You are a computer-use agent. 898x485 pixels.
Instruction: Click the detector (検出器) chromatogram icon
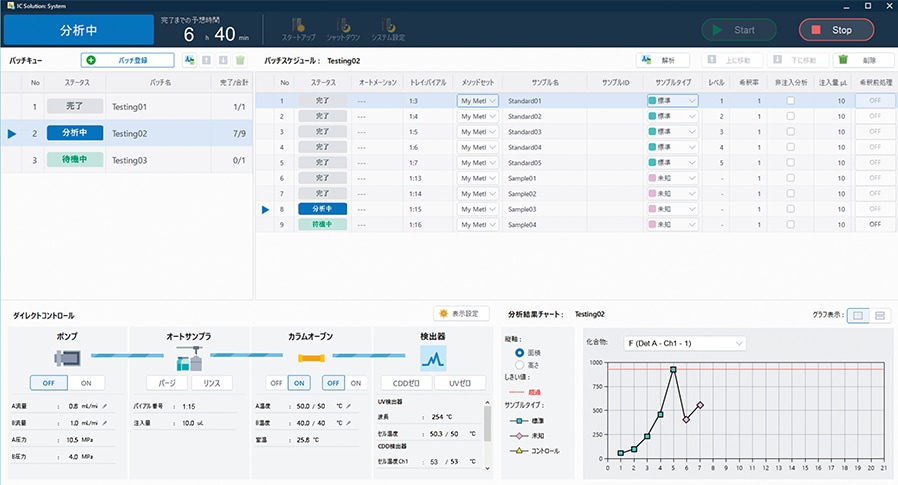[433, 357]
